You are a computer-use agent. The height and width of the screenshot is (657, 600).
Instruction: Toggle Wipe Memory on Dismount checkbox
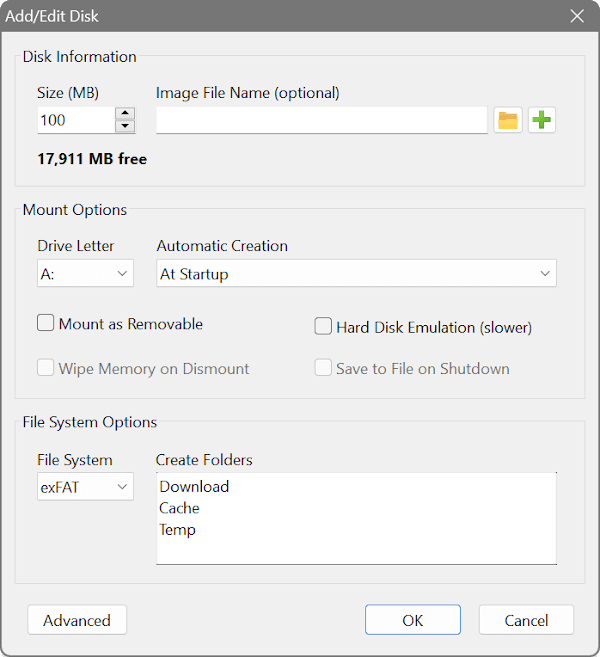point(45,368)
